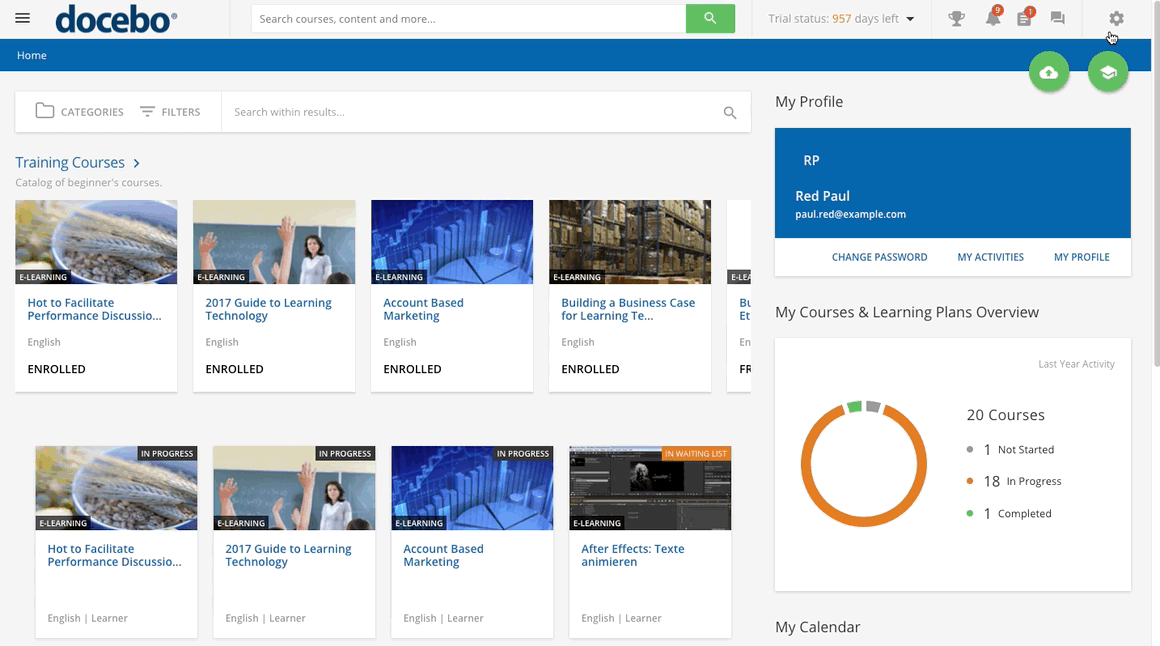Screen dimensions: 1160x646
Task: Open the Filters panel
Action: tap(172, 111)
